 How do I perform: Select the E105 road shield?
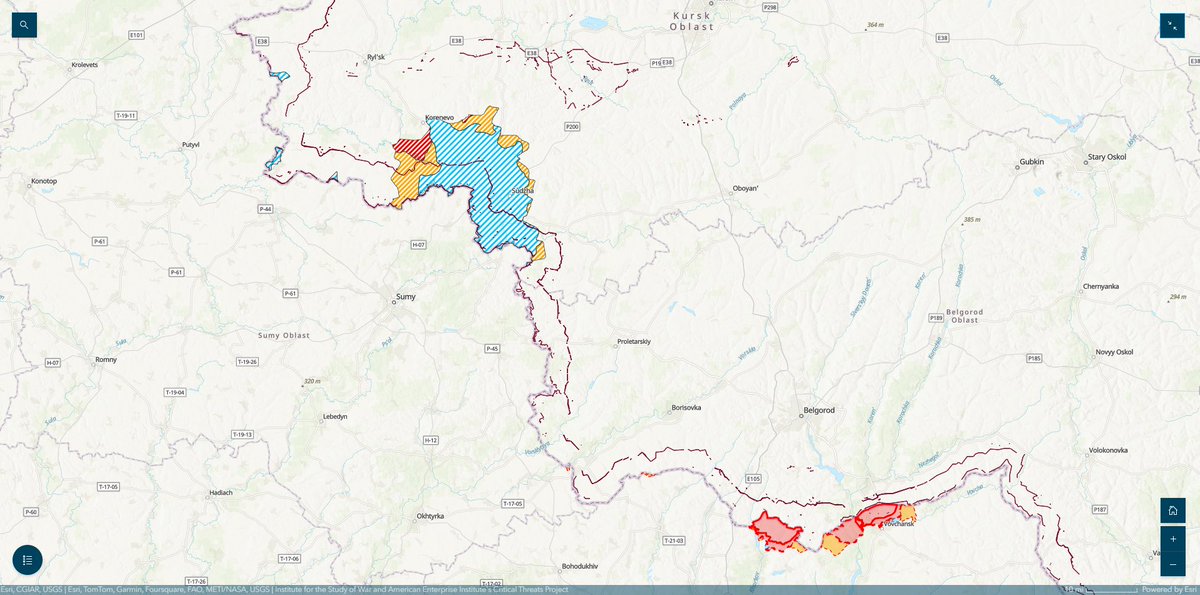click(753, 479)
